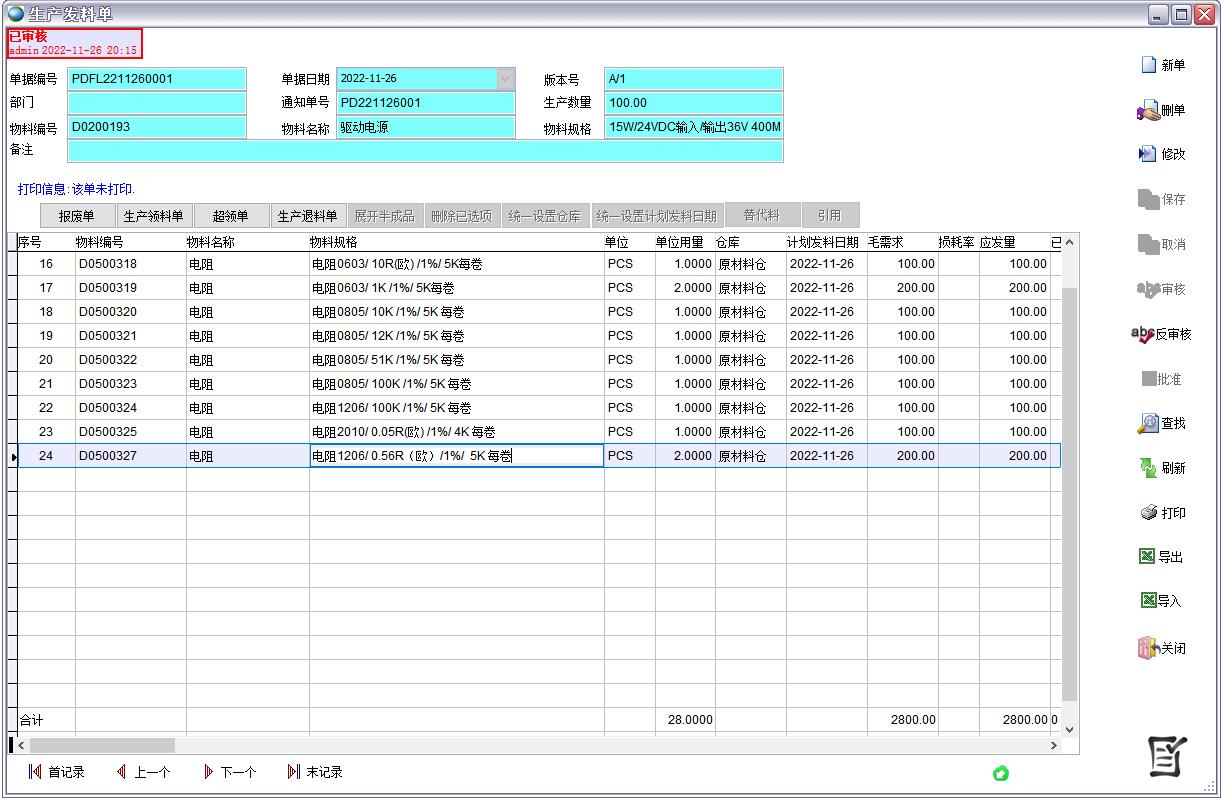Click the 生产领料单 button
This screenshot has height=801, width=1221.
click(x=153, y=216)
